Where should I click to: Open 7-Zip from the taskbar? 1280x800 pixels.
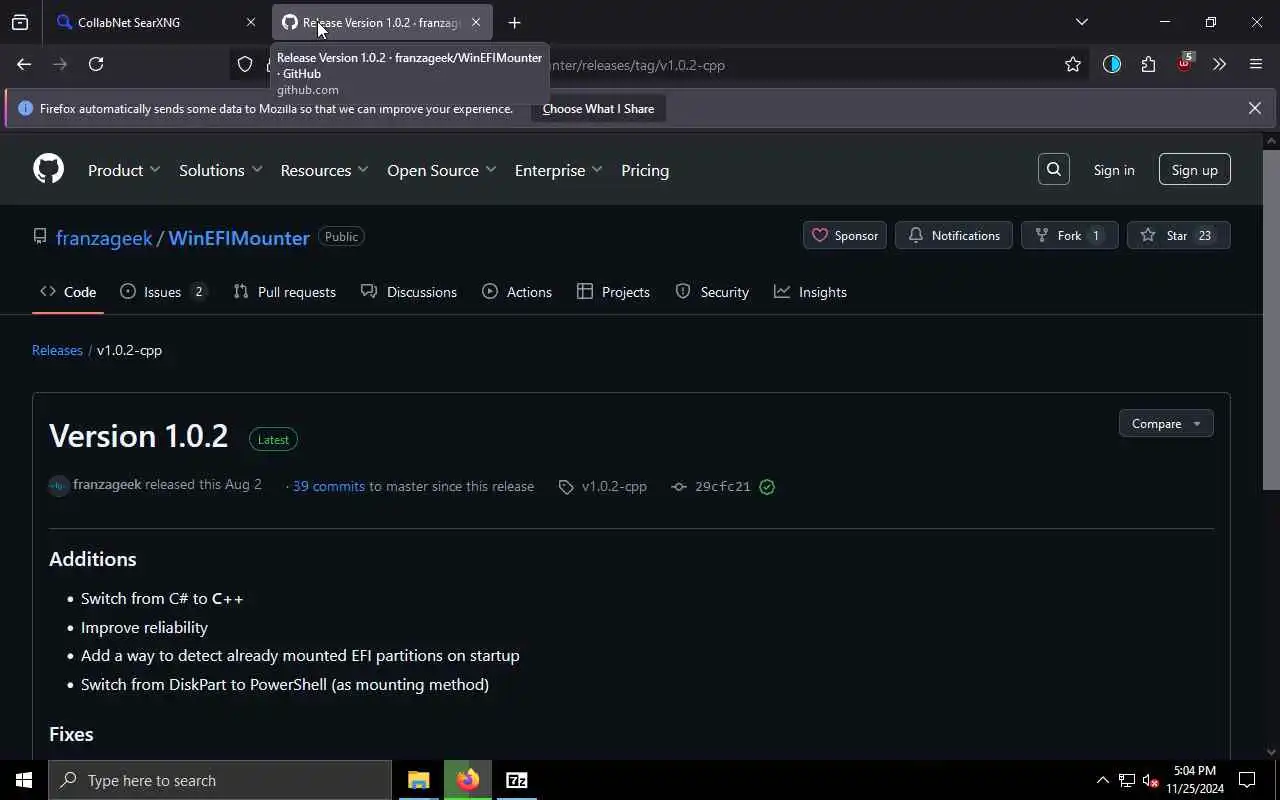[517, 780]
